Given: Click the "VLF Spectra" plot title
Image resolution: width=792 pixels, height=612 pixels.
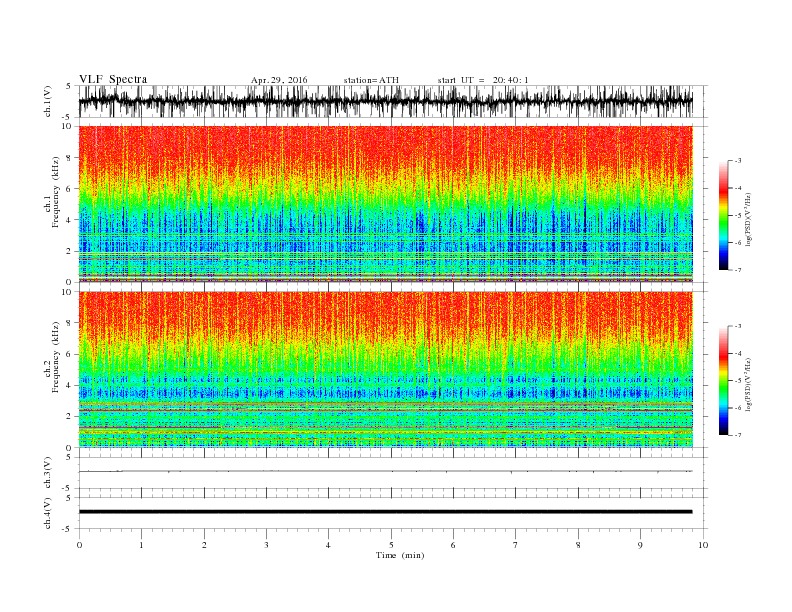Looking at the screenshot, I should point(113,79).
